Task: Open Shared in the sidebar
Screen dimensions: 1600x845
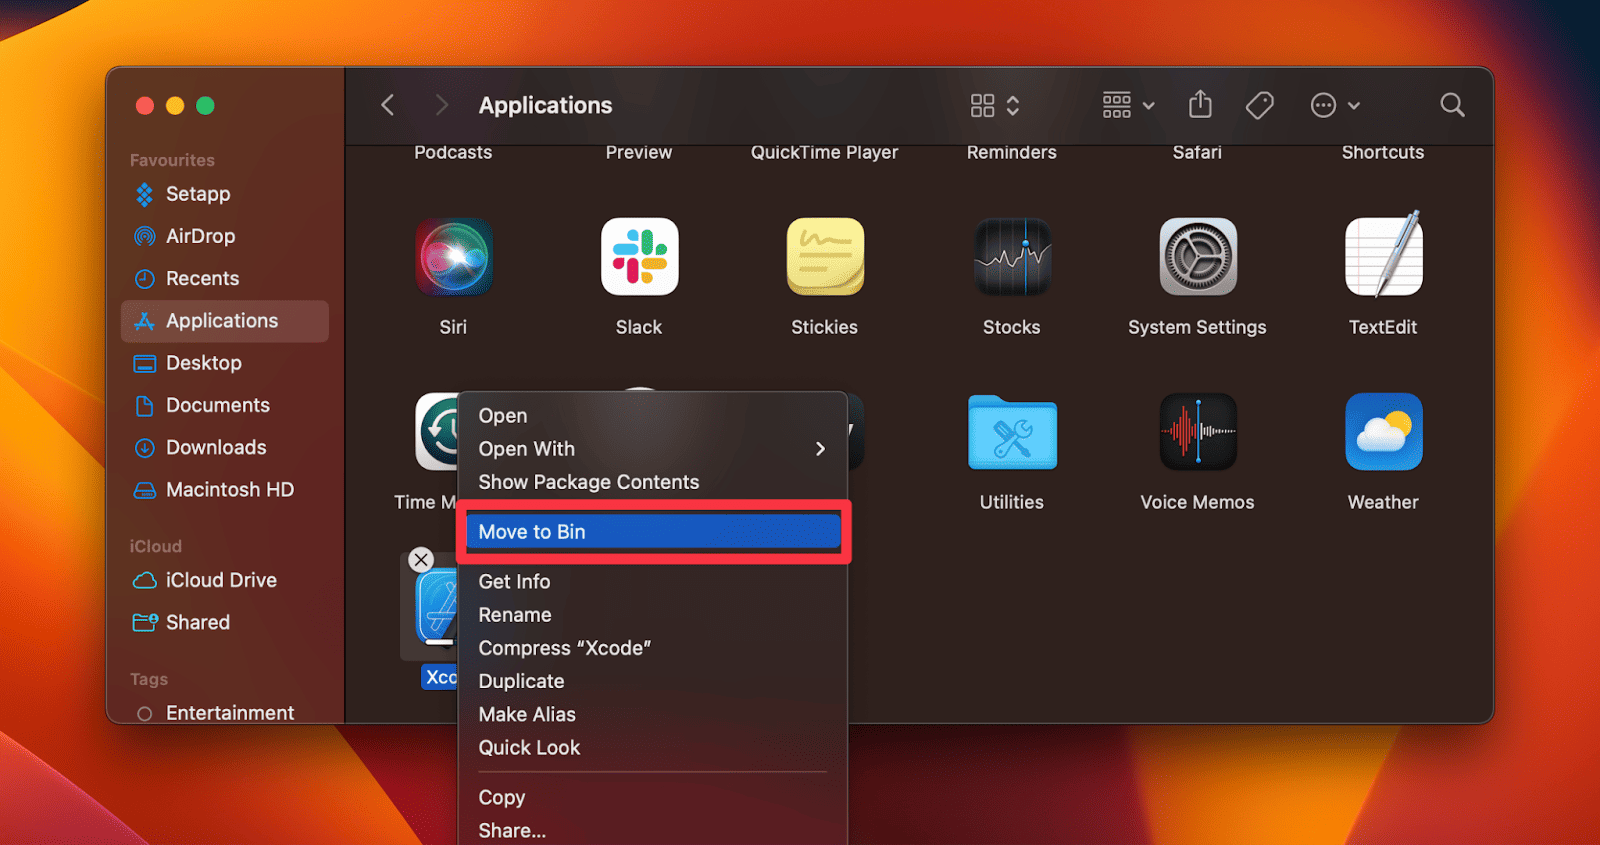Action: pyautogui.click(x=225, y=622)
